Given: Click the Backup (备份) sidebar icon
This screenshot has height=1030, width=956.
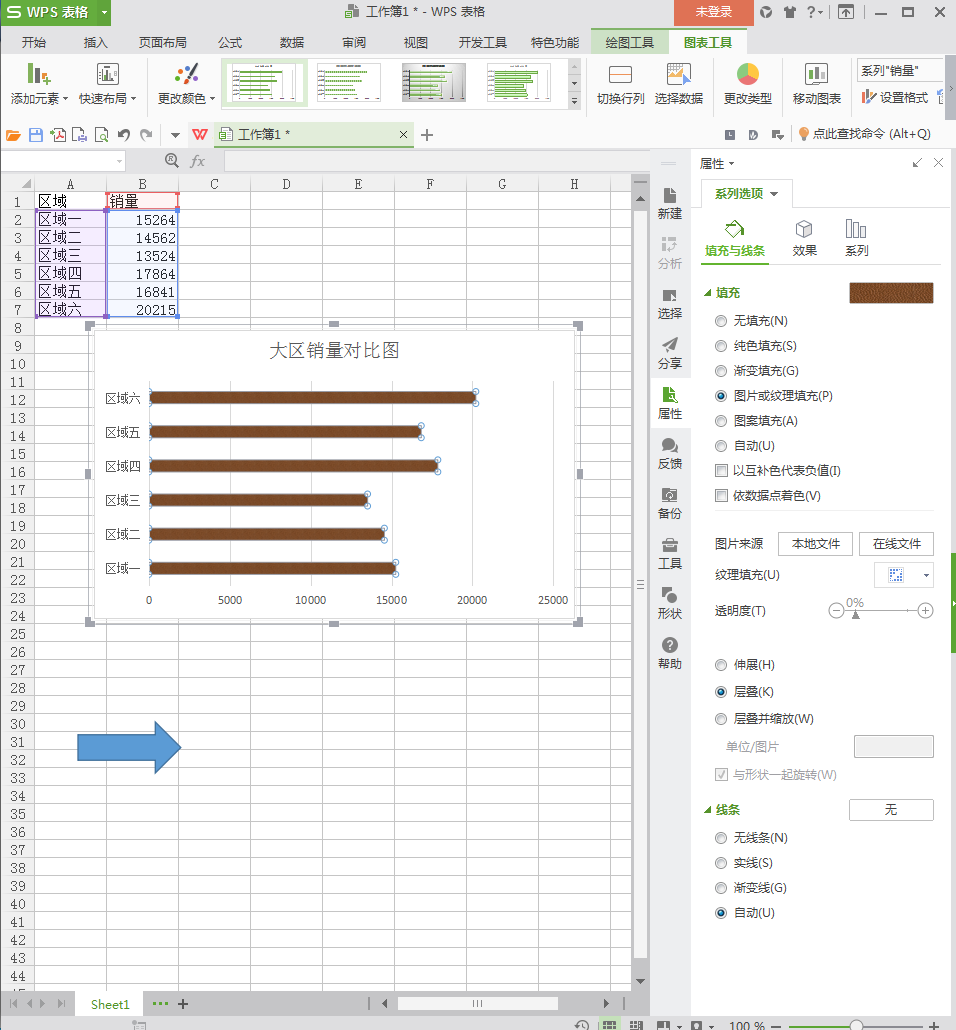Looking at the screenshot, I should tap(670, 504).
